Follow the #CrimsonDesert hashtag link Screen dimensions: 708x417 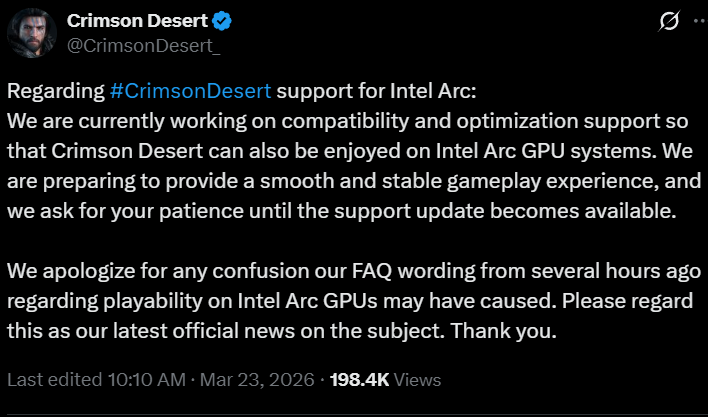(190, 92)
